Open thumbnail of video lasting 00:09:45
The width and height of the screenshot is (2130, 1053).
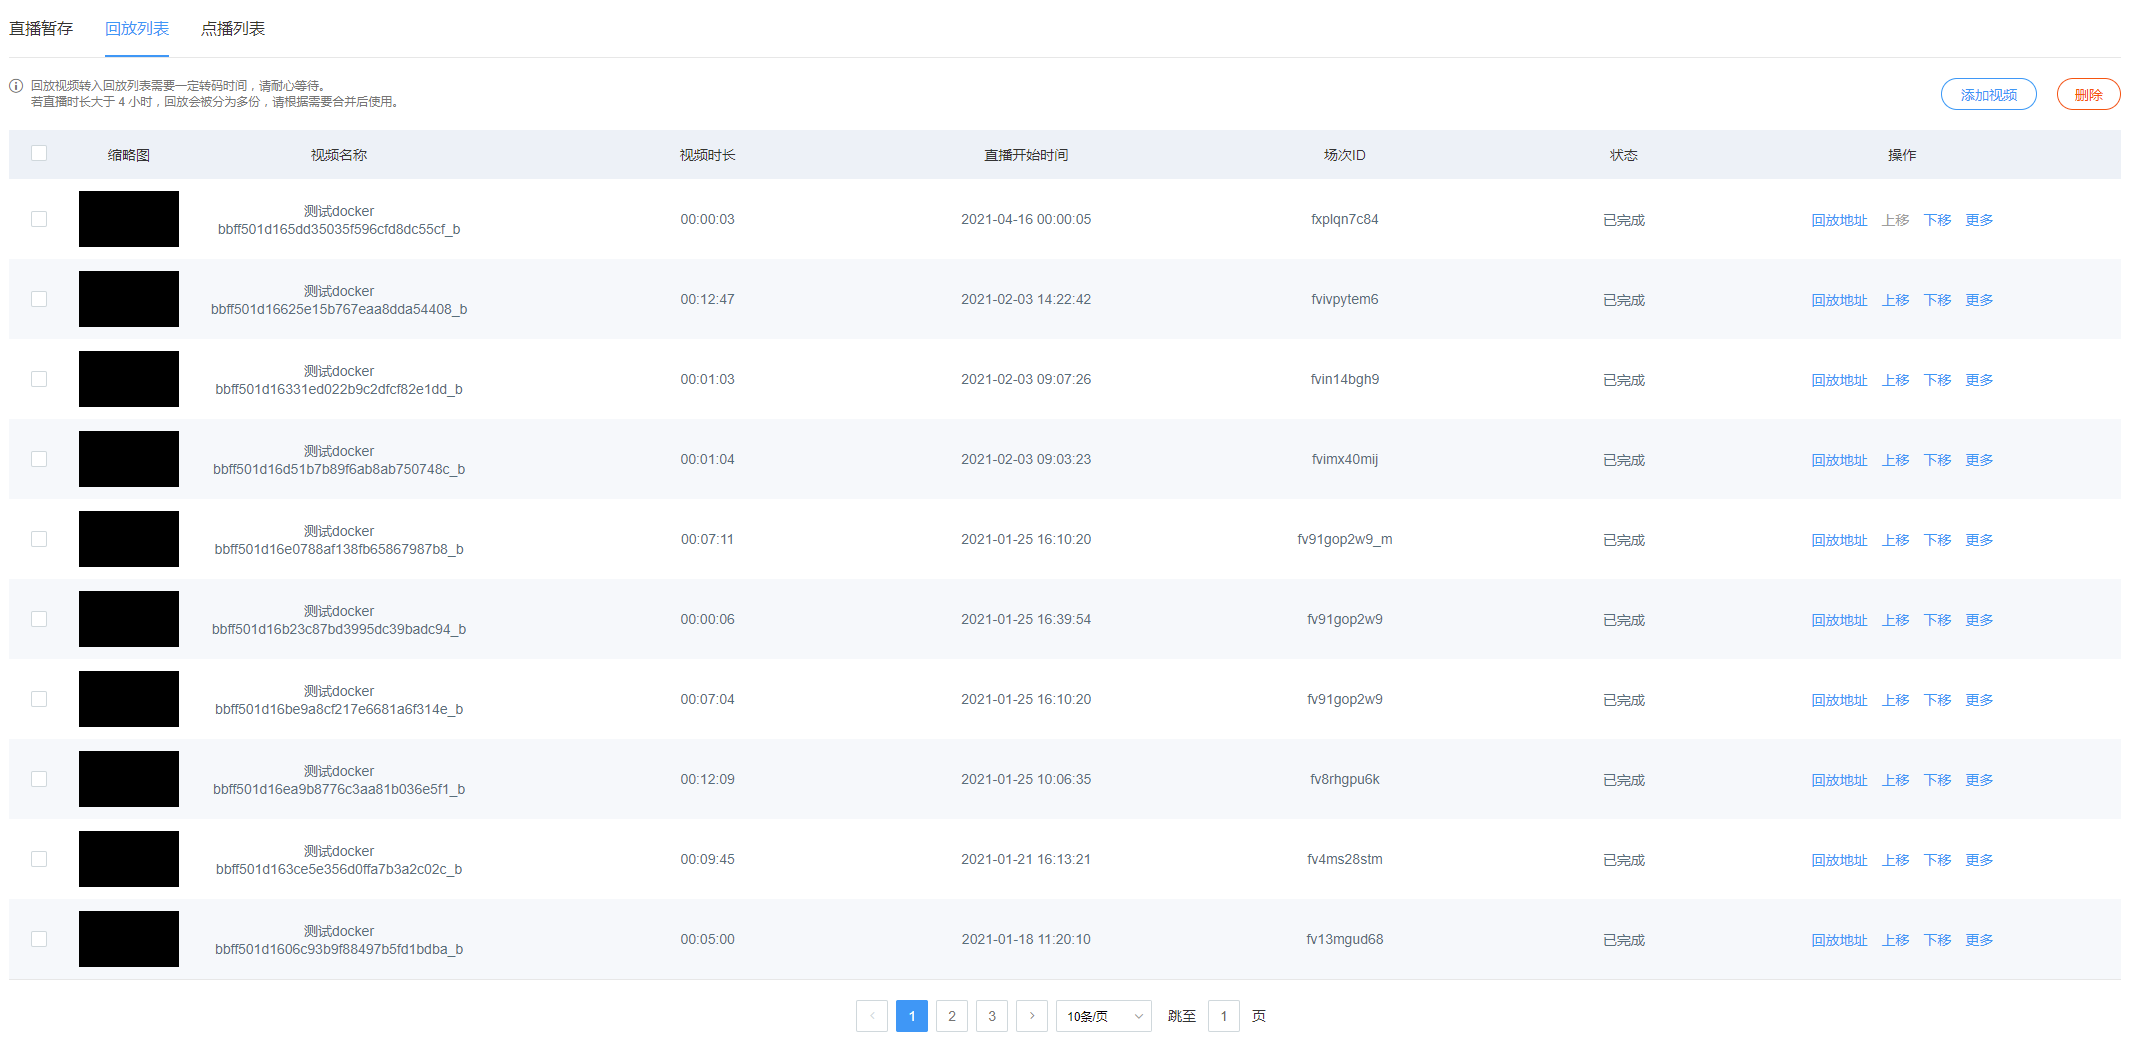[x=129, y=859]
